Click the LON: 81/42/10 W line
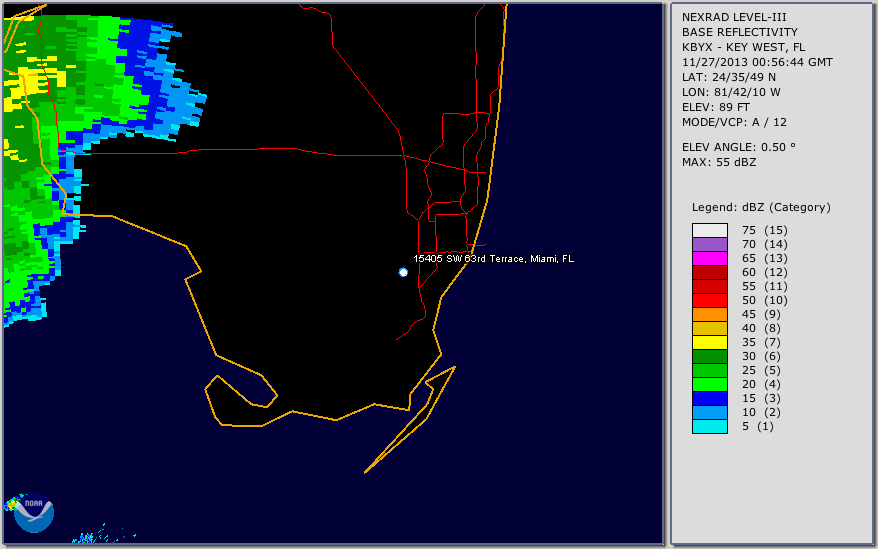Screen dimensions: 878x549 point(731,92)
